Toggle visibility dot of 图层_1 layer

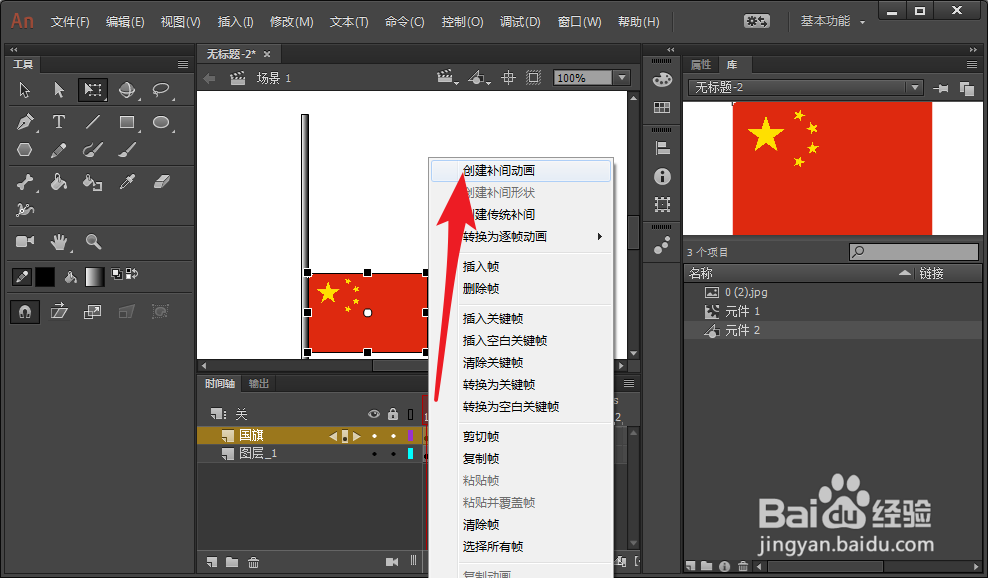tap(374, 454)
